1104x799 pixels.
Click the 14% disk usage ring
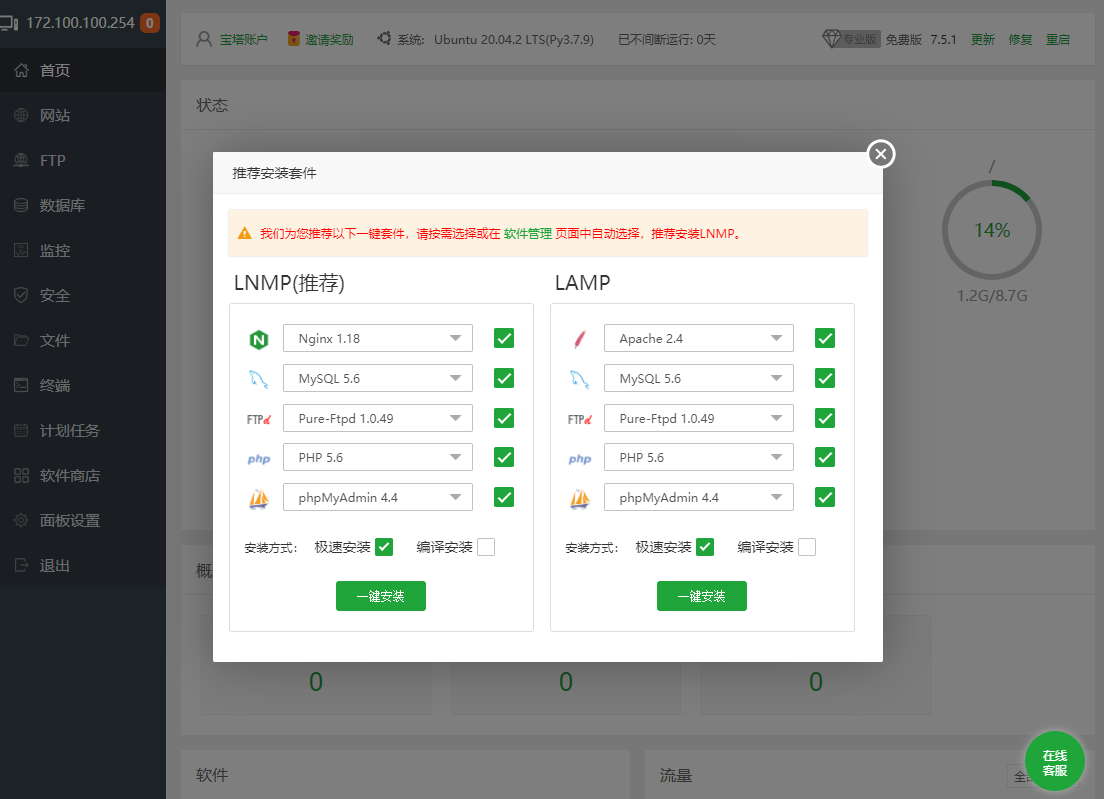click(x=992, y=230)
